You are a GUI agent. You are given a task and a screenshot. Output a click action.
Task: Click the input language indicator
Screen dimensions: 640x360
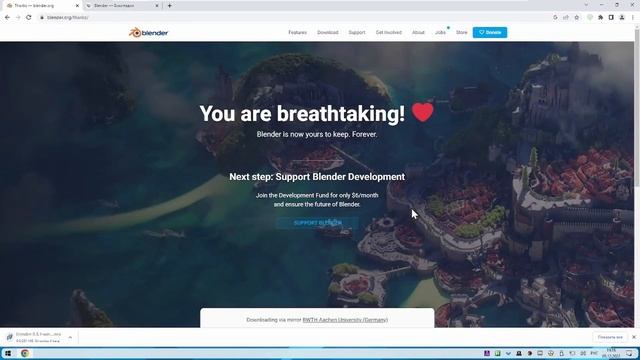(594, 353)
